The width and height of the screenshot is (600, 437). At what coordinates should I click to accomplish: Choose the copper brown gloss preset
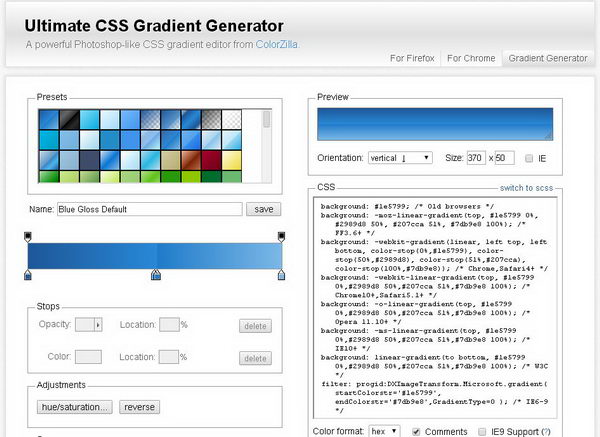tap(191, 160)
